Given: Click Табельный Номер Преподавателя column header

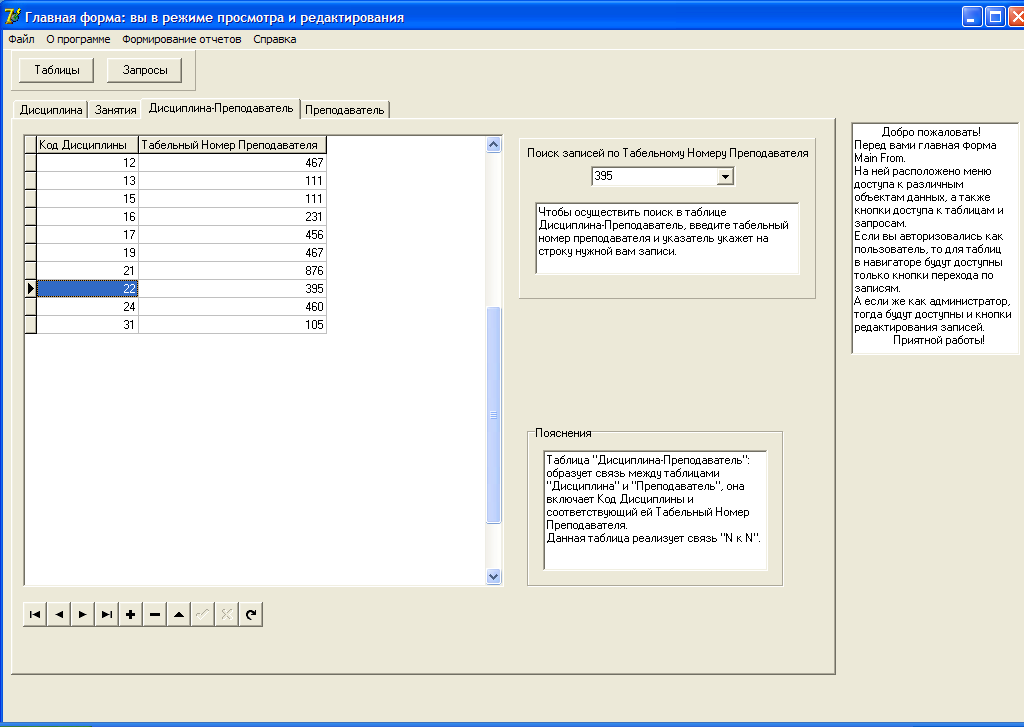Looking at the screenshot, I should (x=232, y=145).
